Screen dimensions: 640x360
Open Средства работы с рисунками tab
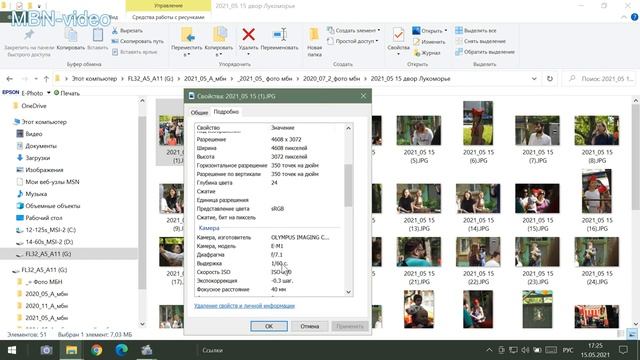coord(168,17)
